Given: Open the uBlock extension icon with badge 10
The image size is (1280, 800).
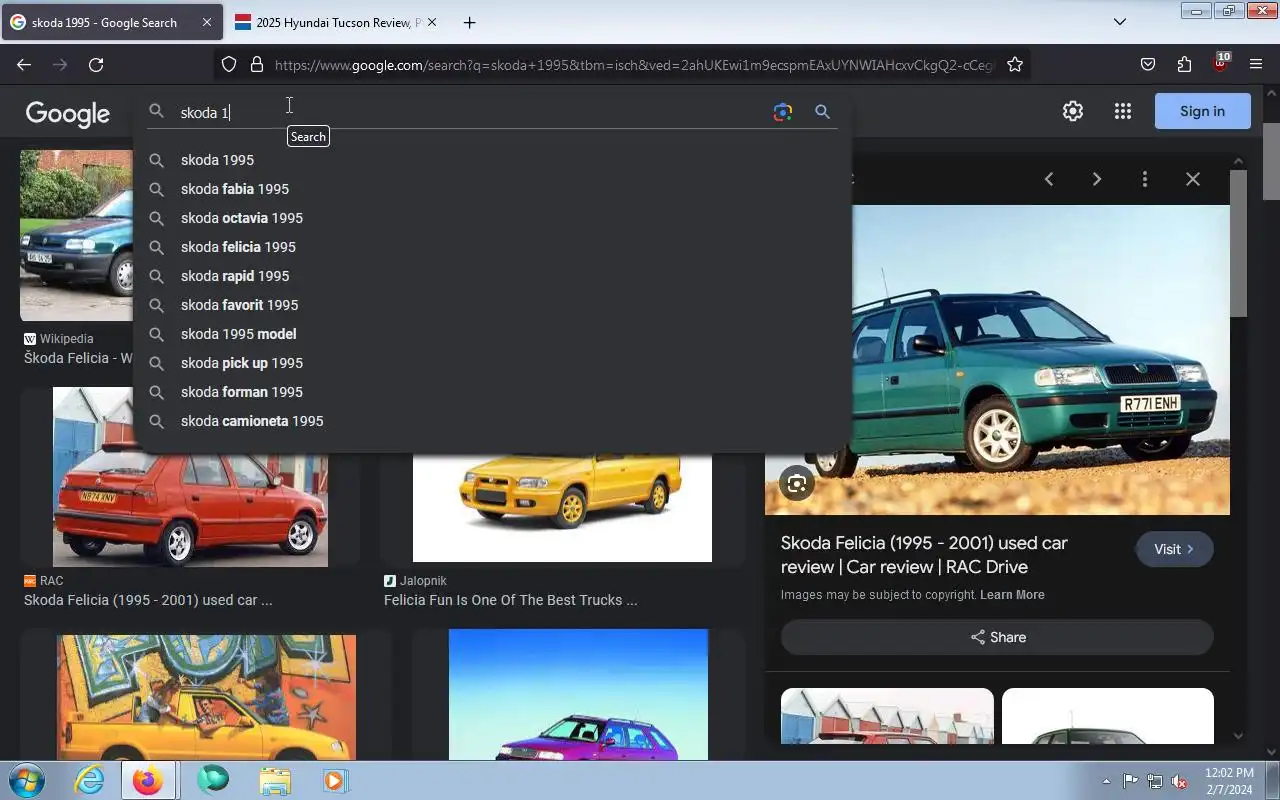Looking at the screenshot, I should [x=1220, y=63].
